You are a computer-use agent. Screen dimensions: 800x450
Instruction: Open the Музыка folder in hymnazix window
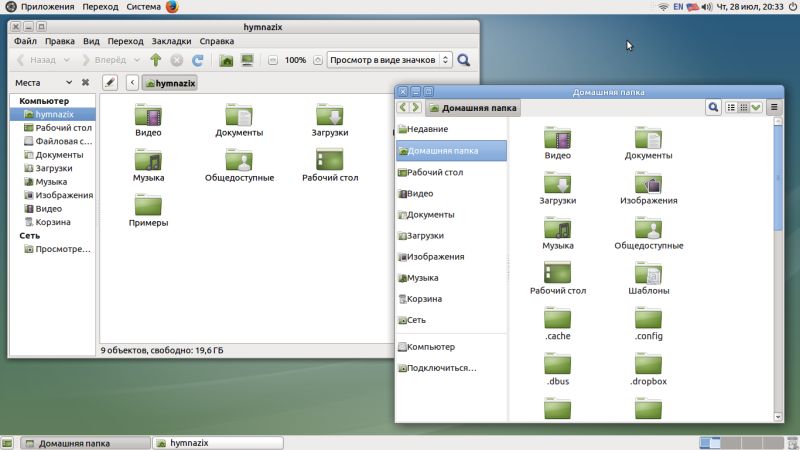pos(148,165)
